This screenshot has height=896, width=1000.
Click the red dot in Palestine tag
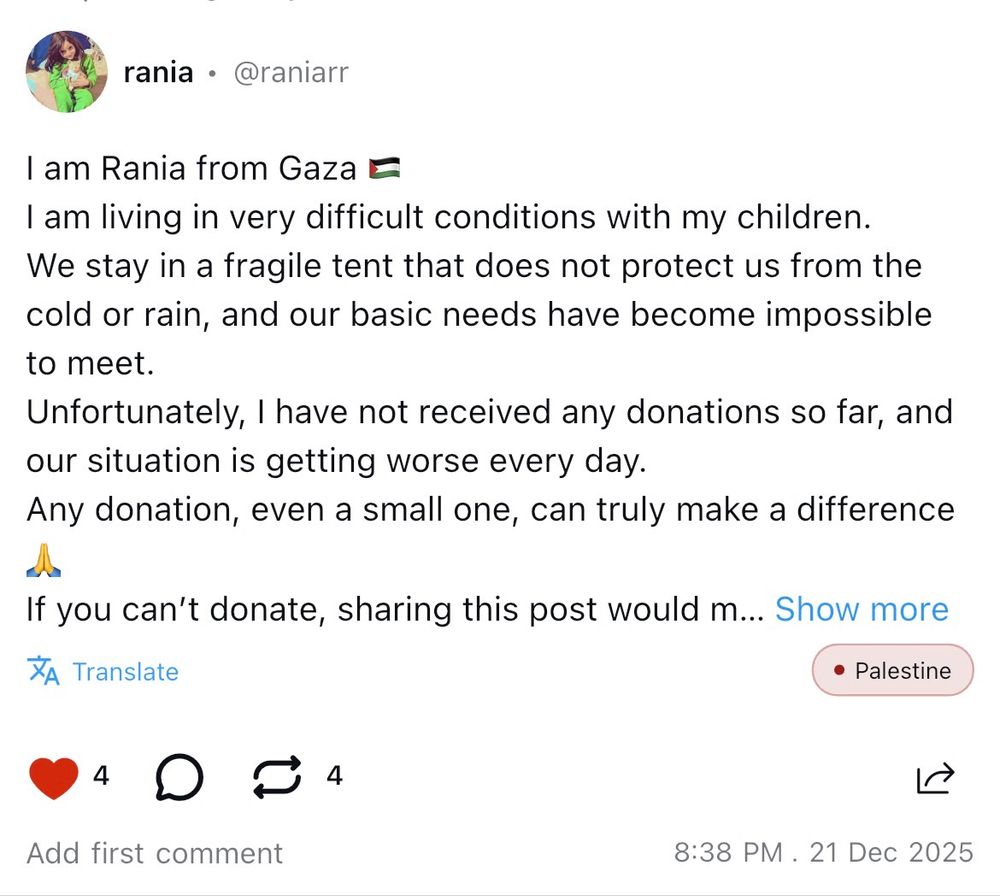pyautogui.click(x=838, y=671)
